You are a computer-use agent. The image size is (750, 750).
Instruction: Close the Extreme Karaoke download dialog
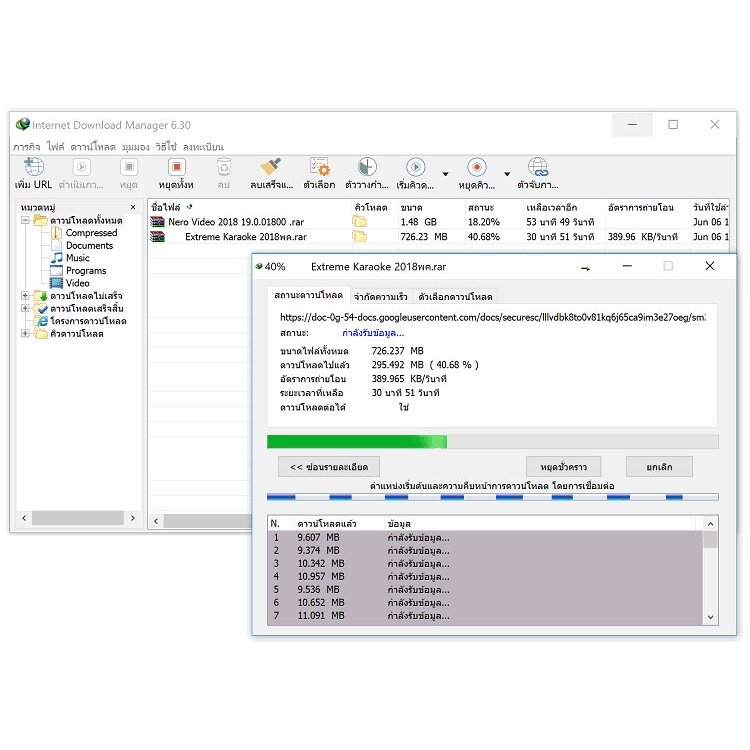[x=710, y=266]
